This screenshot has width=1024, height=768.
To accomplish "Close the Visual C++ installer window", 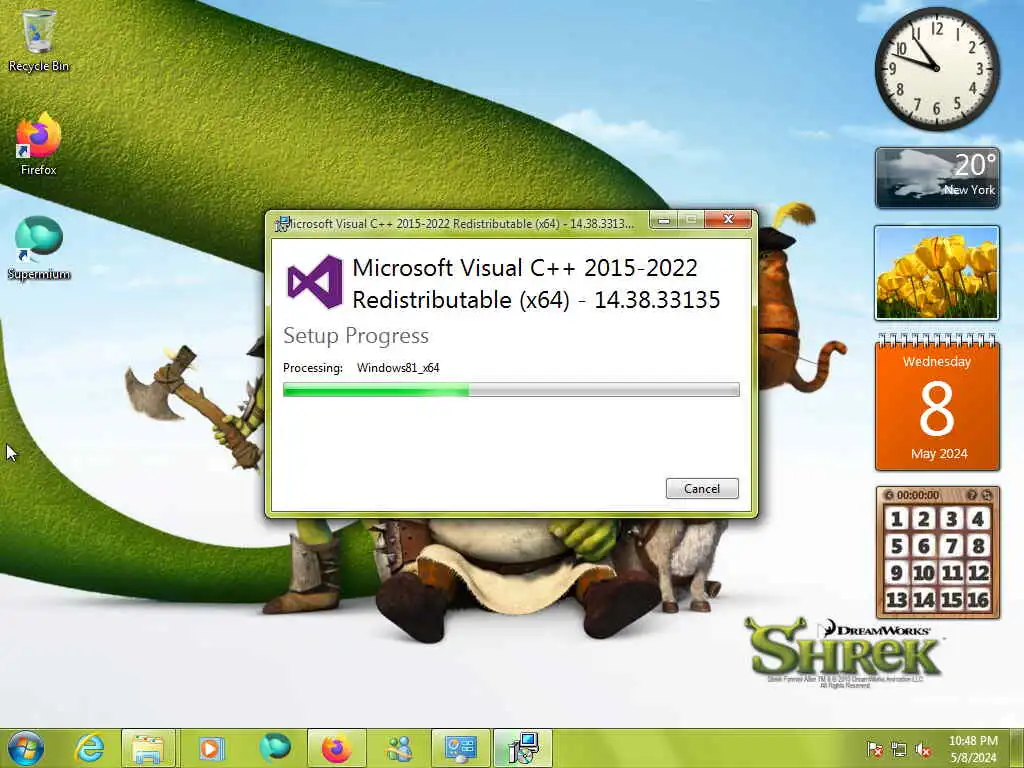I will 729,219.
